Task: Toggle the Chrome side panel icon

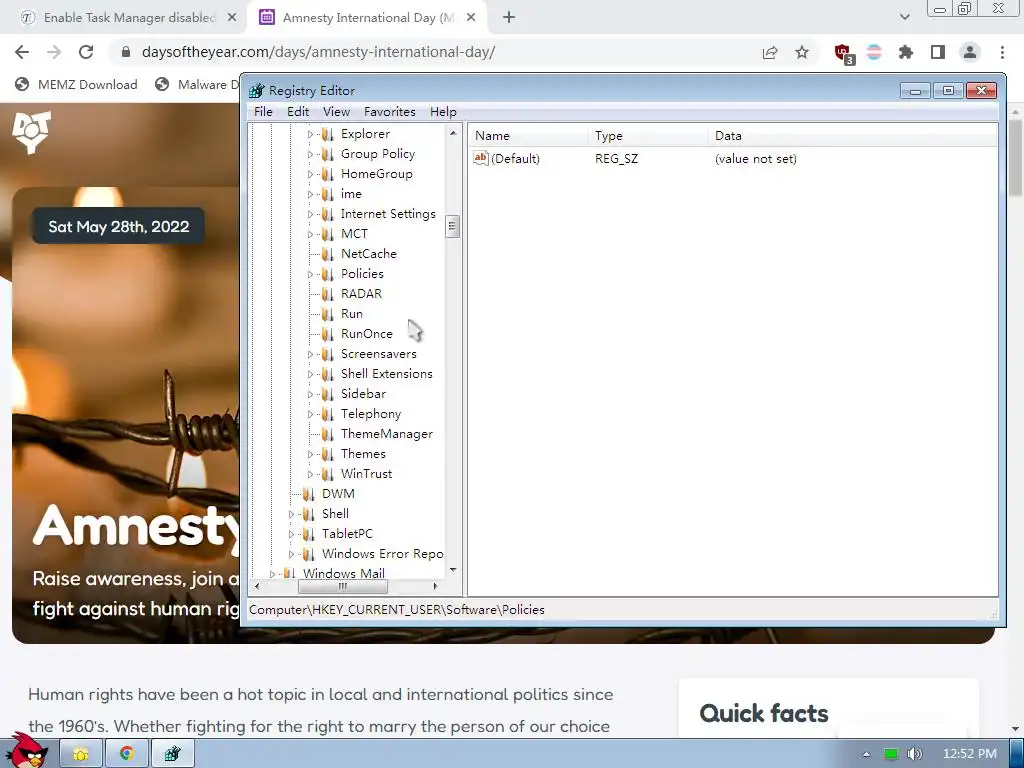Action: pos(938,52)
